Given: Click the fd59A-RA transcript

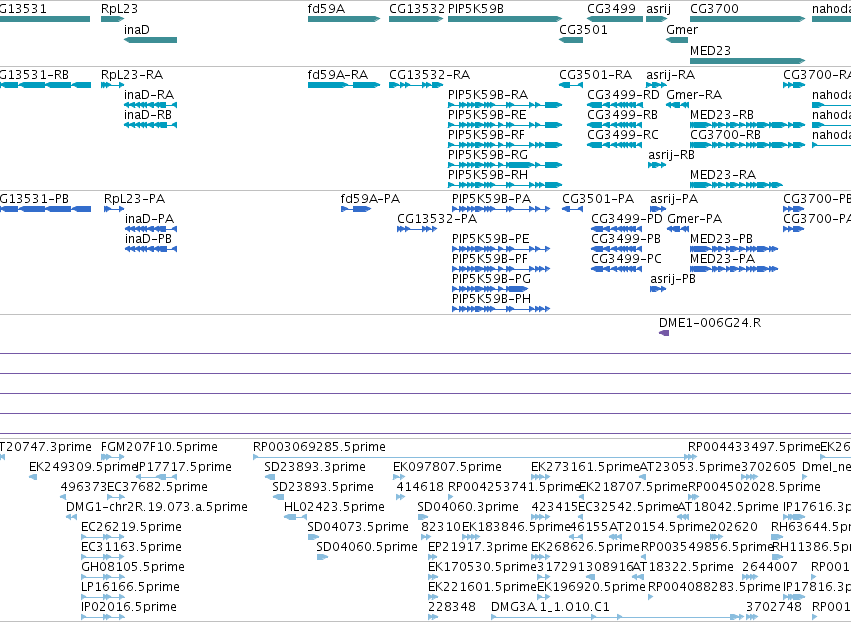Looking at the screenshot, I should [344, 85].
